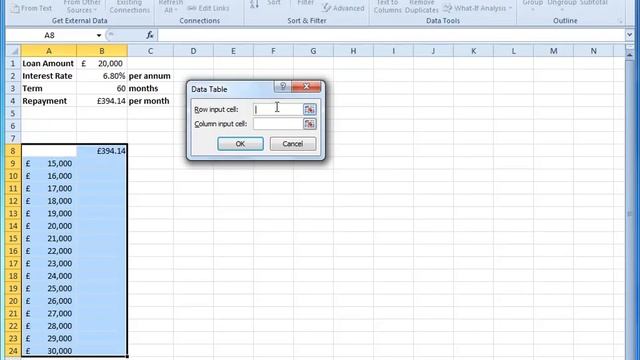Select column B header
The image size is (640, 360).
click(x=102, y=51)
